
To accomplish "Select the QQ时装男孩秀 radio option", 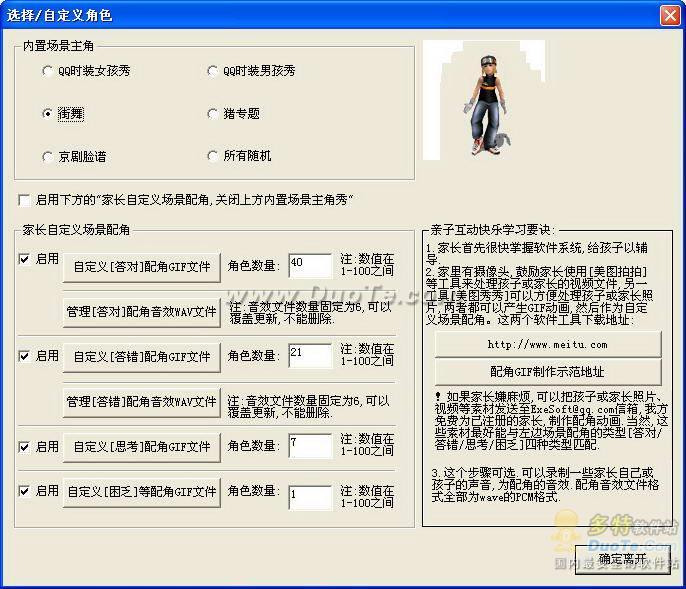I will click(x=213, y=71).
